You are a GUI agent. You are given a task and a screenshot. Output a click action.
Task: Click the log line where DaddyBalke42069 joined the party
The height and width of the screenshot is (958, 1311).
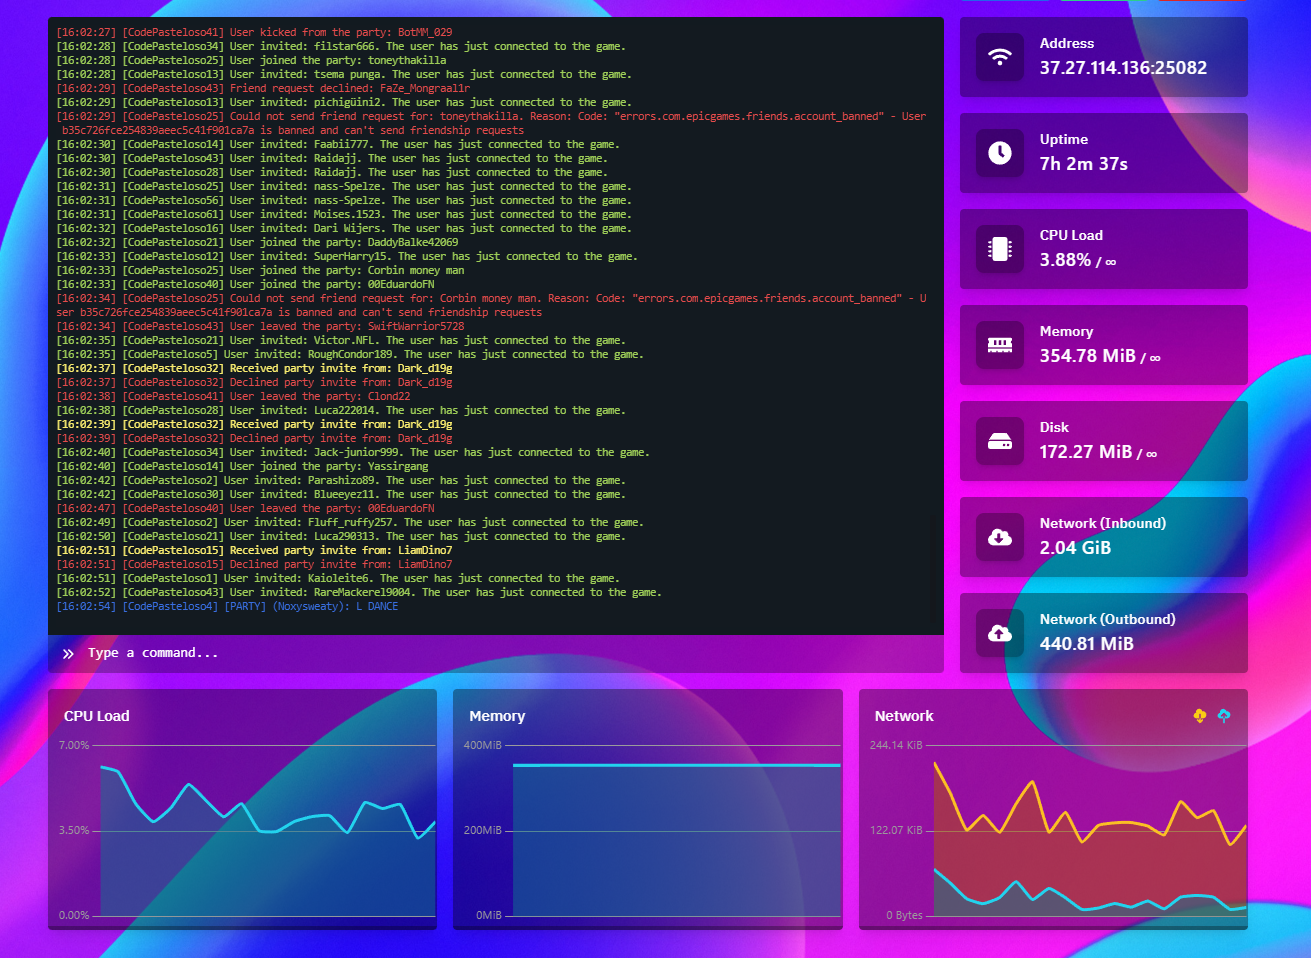pos(257,242)
